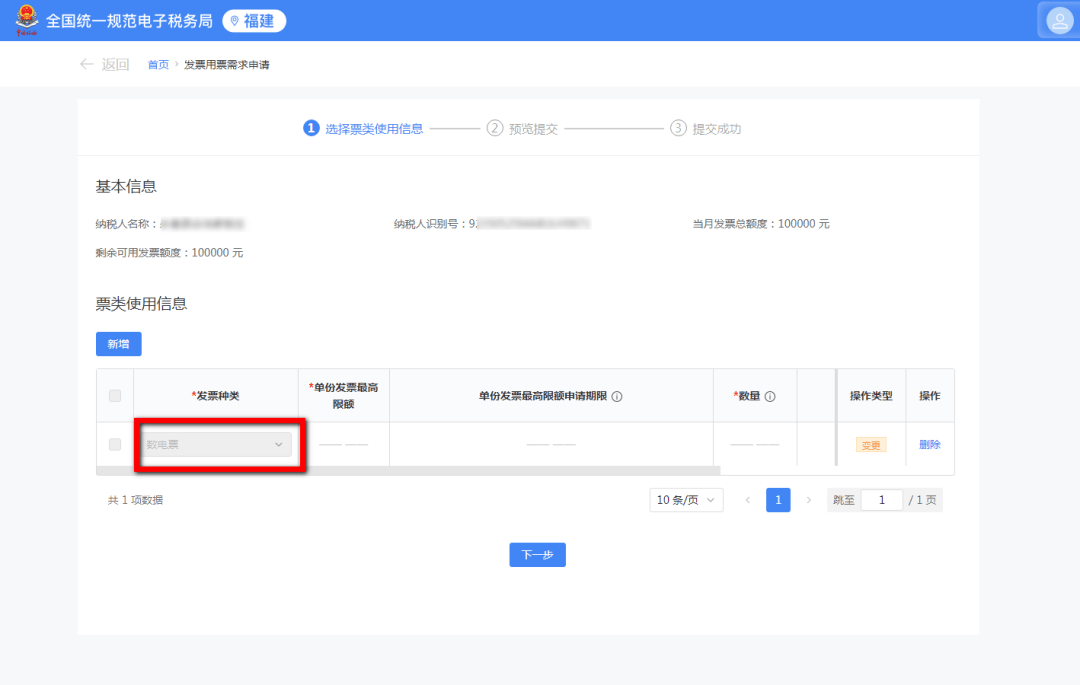Click the 新增 button
1080x685 pixels.
118,344
